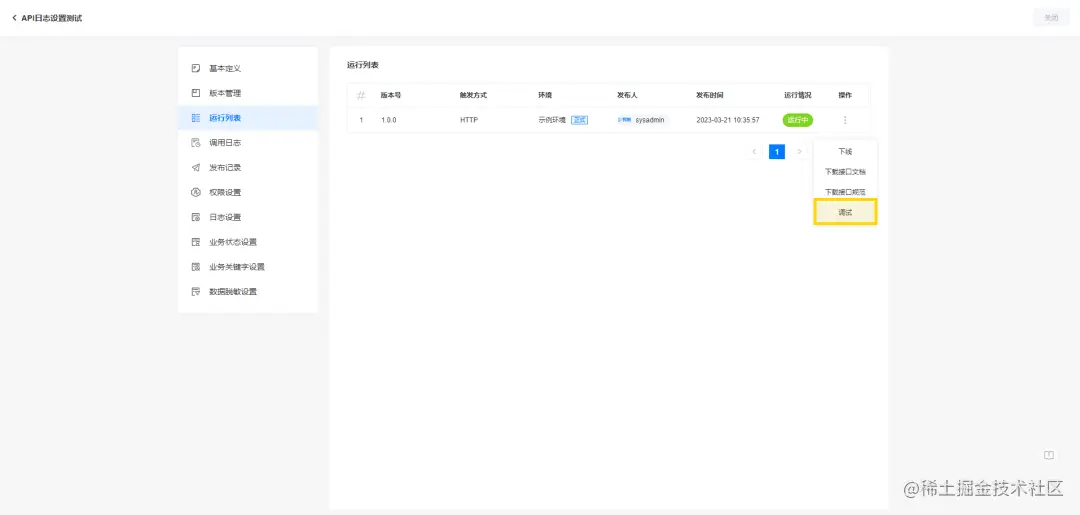Go to previous page in pagination
This screenshot has height=515, width=1080.
tap(754, 151)
